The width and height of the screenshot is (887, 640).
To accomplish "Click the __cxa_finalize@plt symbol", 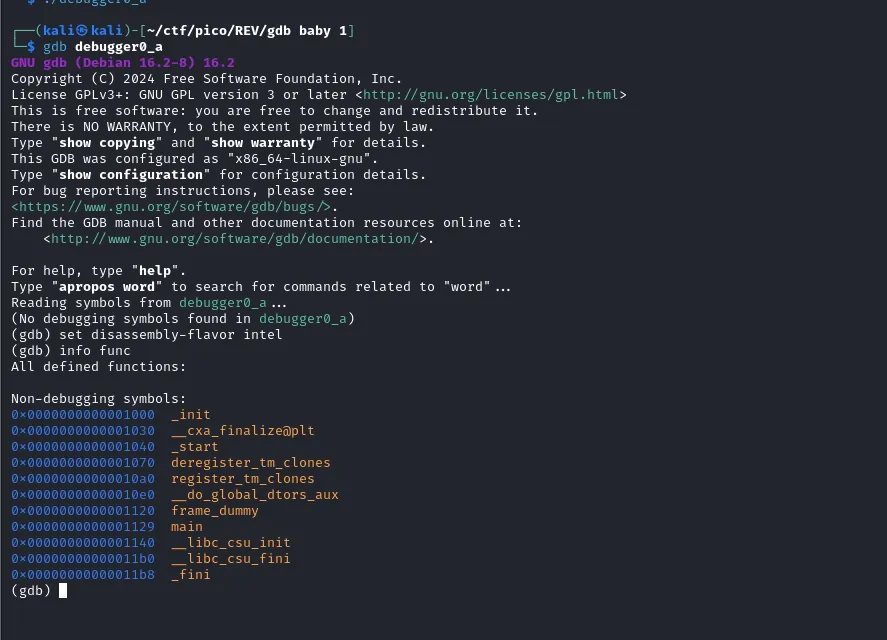I will point(243,431).
